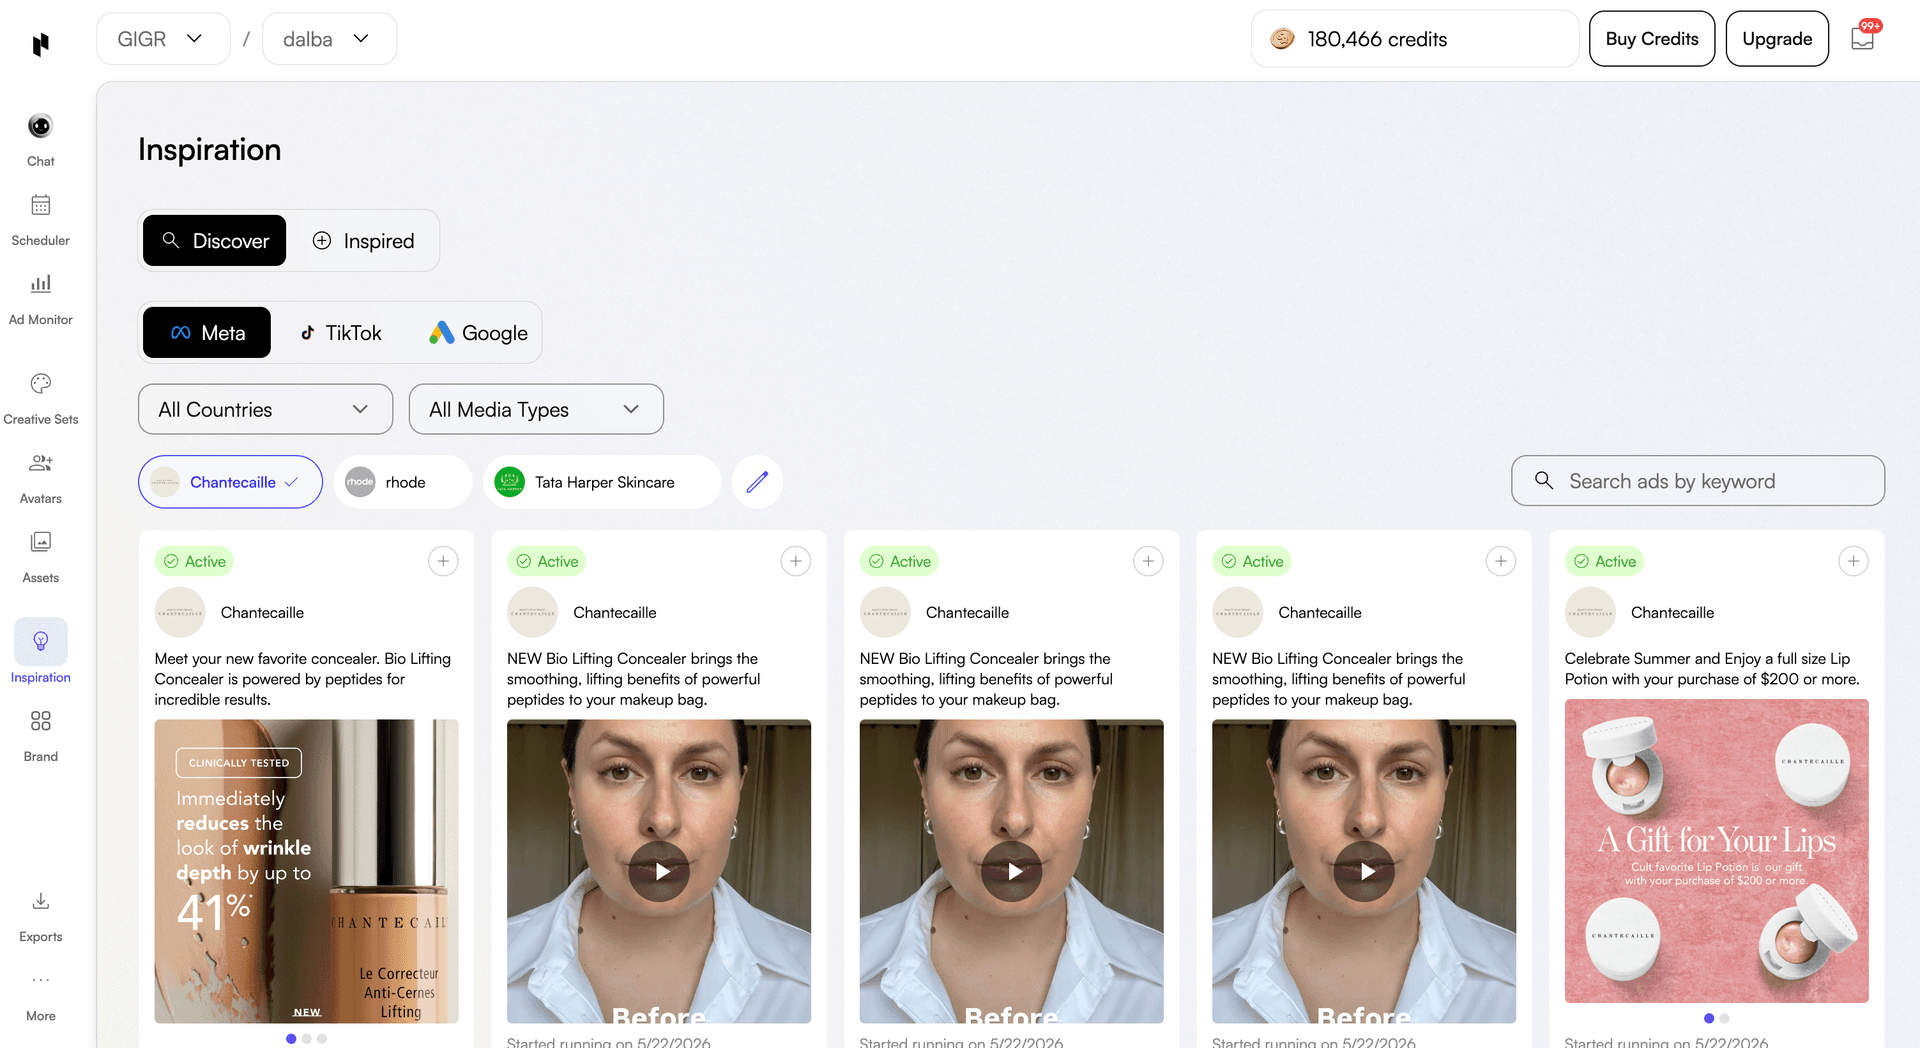Go to third slide dot on the first concealer ad
Viewport: 1920px width, 1048px height.
pos(322,1039)
